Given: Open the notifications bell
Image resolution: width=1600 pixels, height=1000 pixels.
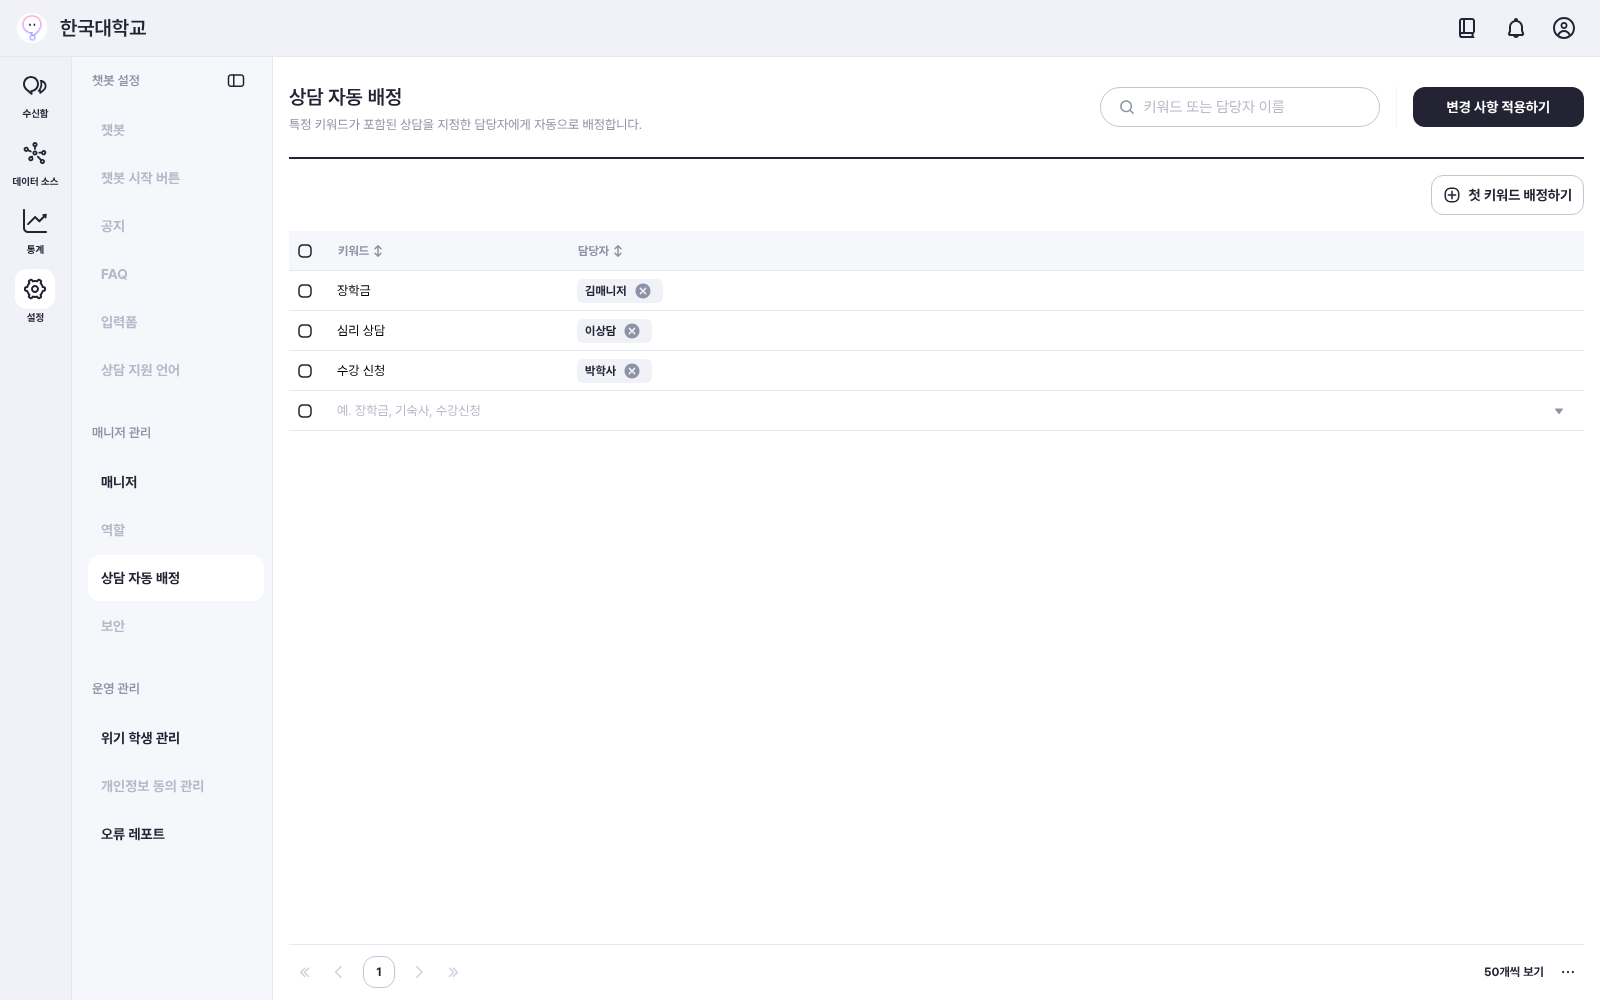Looking at the screenshot, I should (1516, 28).
